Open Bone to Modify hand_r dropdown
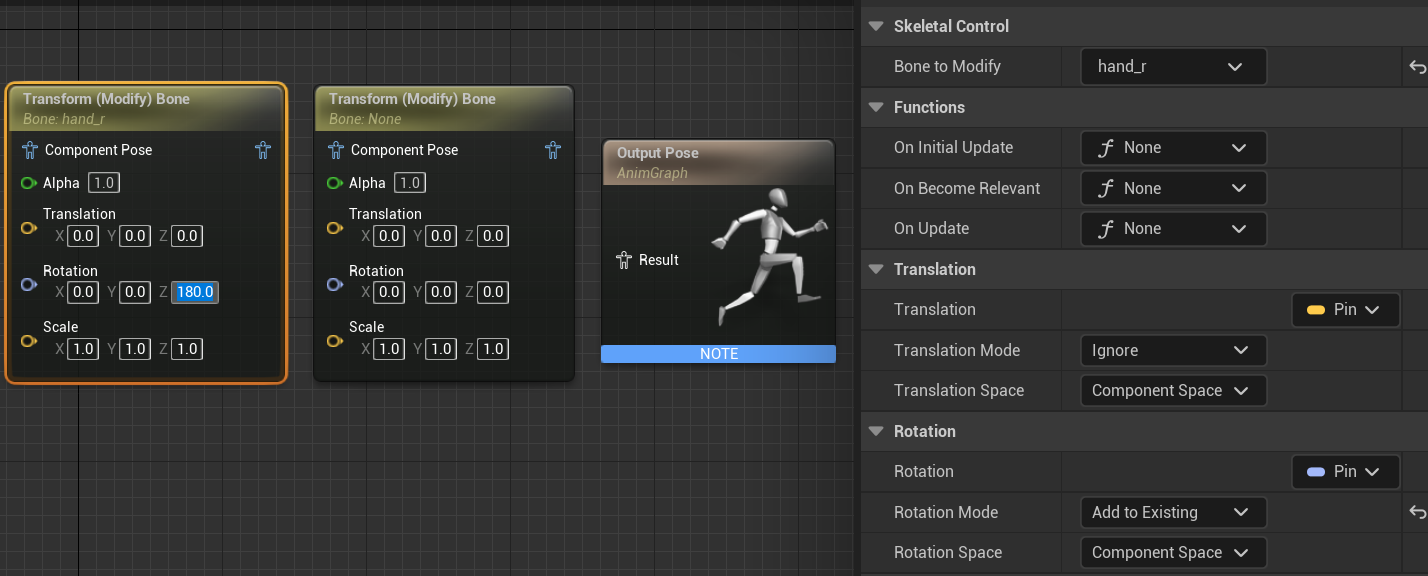Viewport: 1428px width, 576px height. pyautogui.click(x=1174, y=67)
